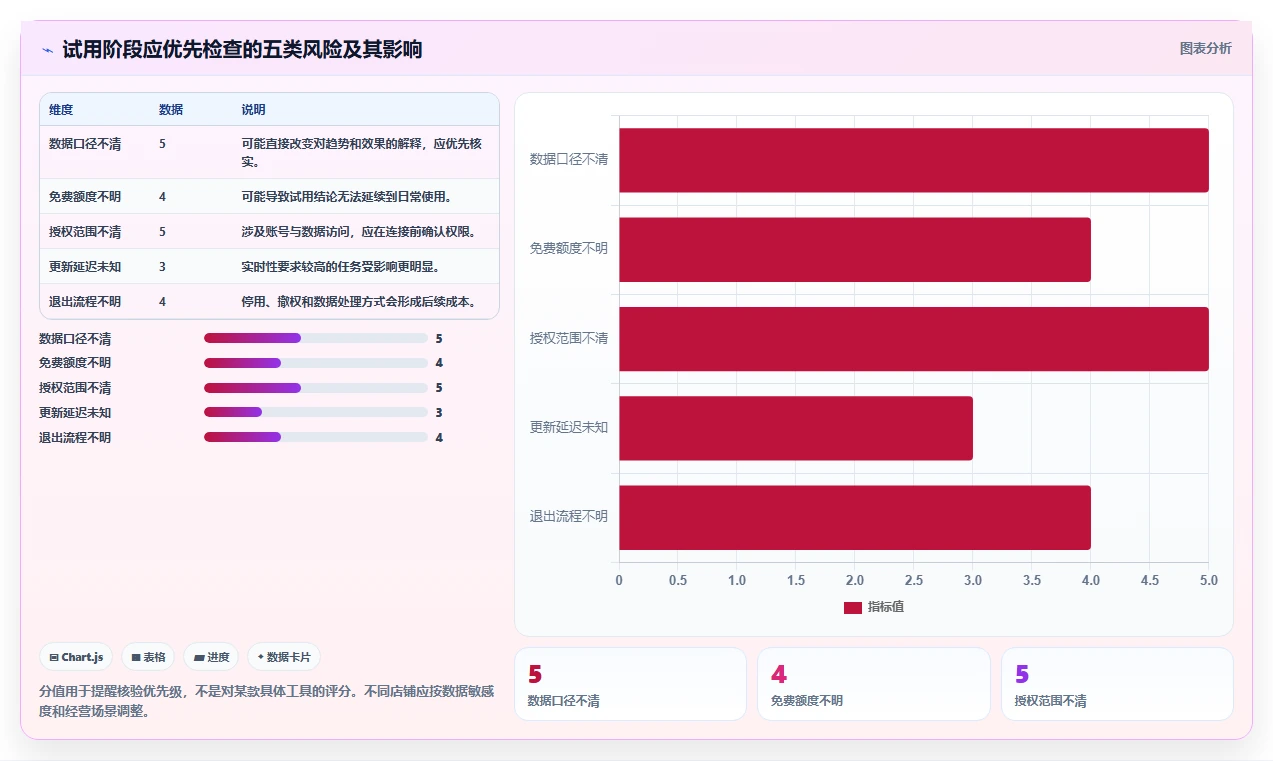
Task: Click the progress list label 更新延迟未知
Action: [x=75, y=412]
